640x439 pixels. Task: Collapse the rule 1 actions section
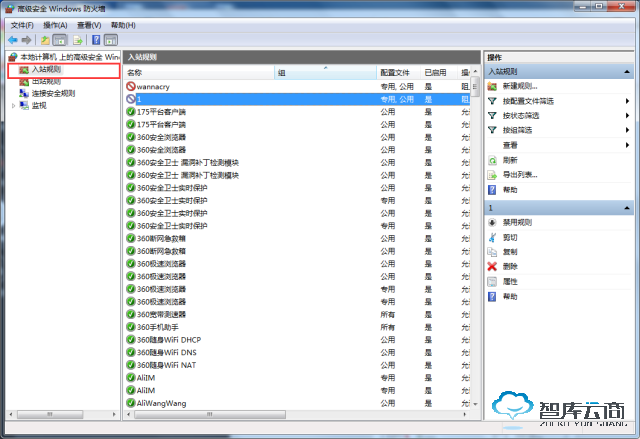[627, 208]
